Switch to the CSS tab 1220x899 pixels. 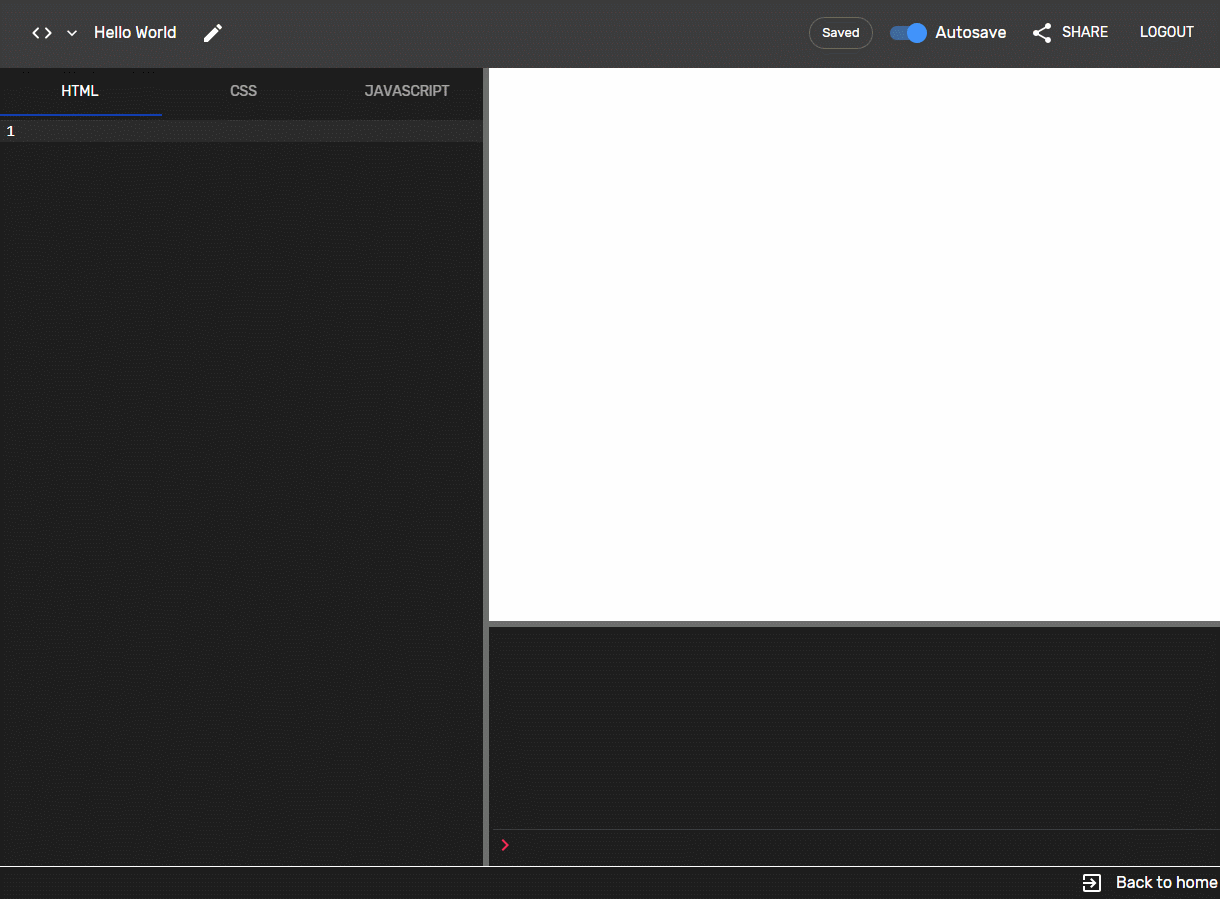tap(243, 90)
